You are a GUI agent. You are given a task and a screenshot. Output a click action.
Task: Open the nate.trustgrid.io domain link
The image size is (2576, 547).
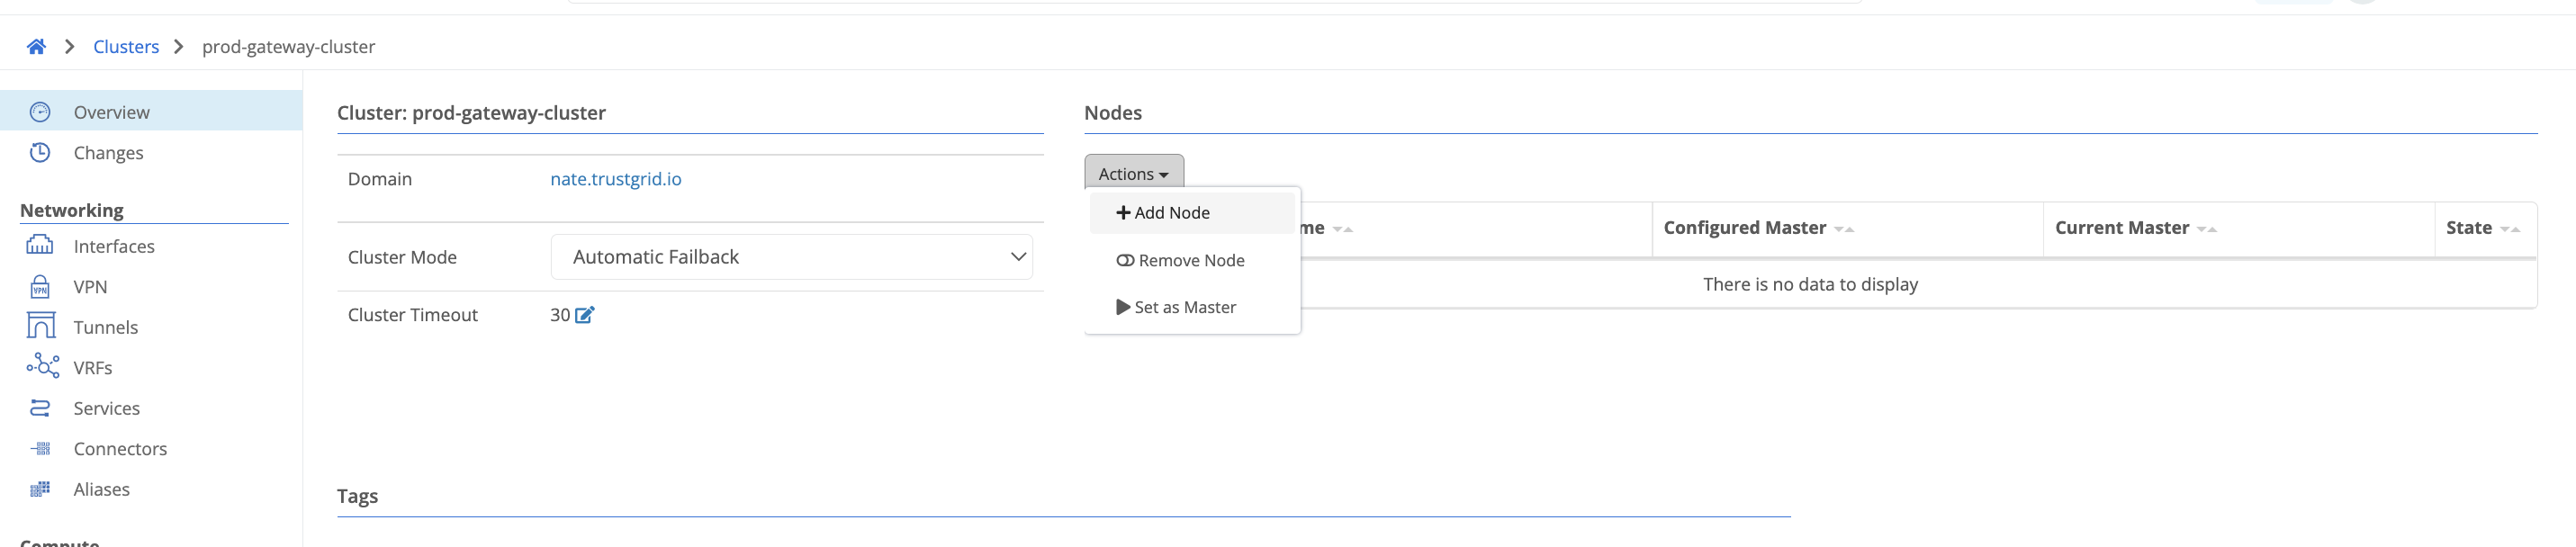615,179
